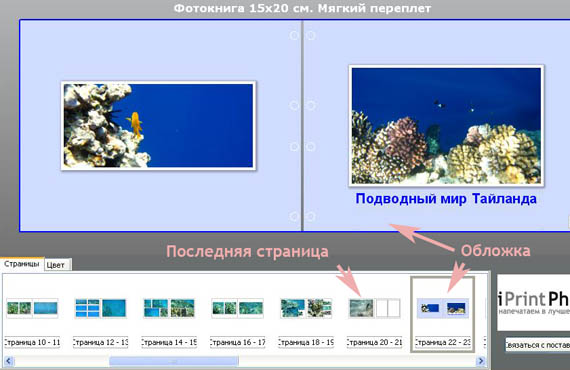Click the right scroll arrow of page strip
Screen dimensions: 570x370
click(x=481, y=361)
